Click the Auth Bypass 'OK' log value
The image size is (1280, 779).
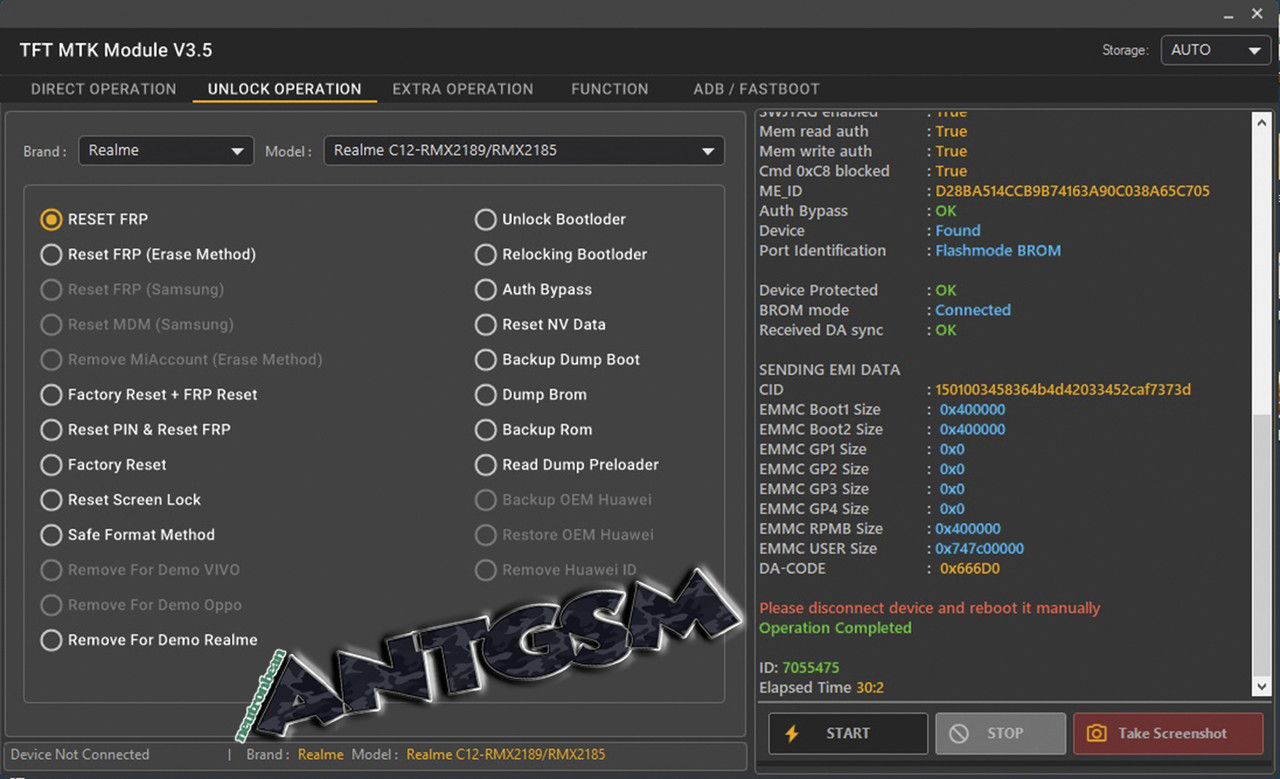coord(946,211)
